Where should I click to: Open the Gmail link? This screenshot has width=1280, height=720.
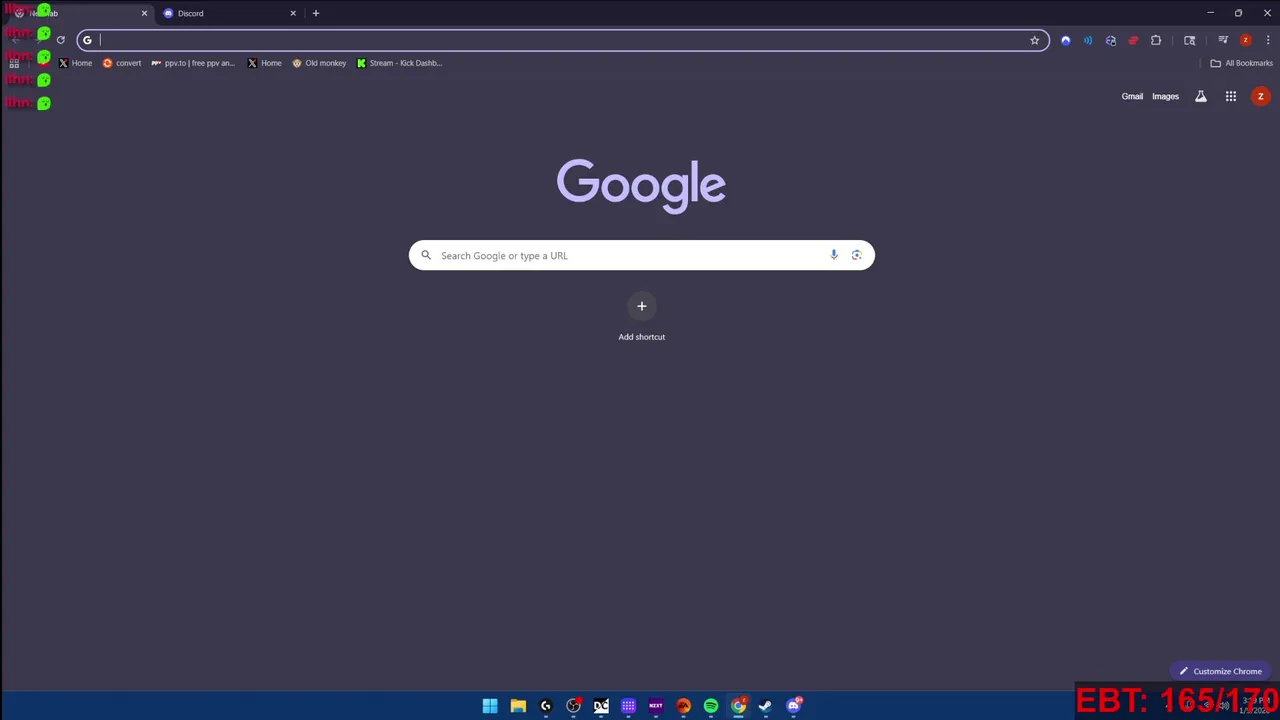pyautogui.click(x=1132, y=96)
